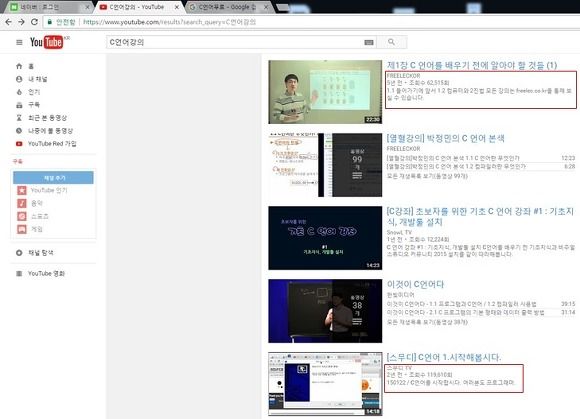Open My channel (내 채널) in sidebar
Viewport: 580px width, 419px height.
point(31,79)
